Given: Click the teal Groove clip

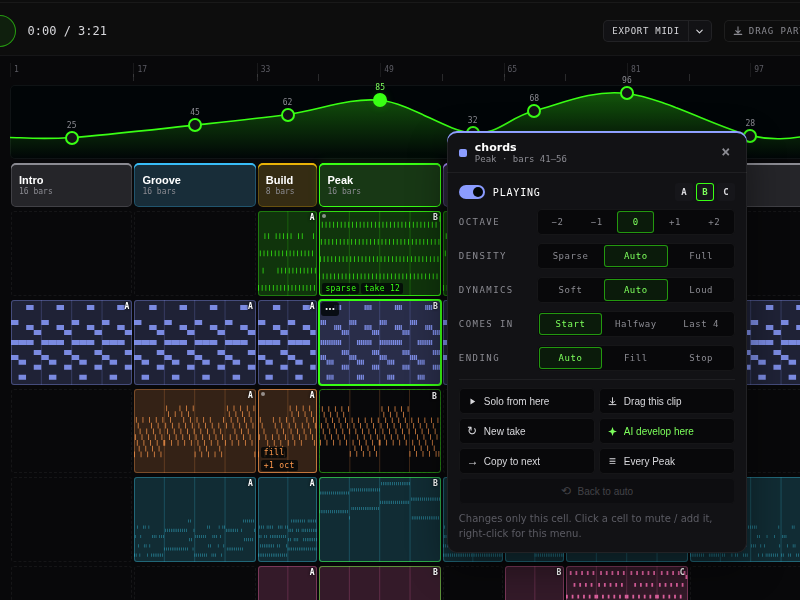Looking at the screenshot, I should tap(195, 519).
